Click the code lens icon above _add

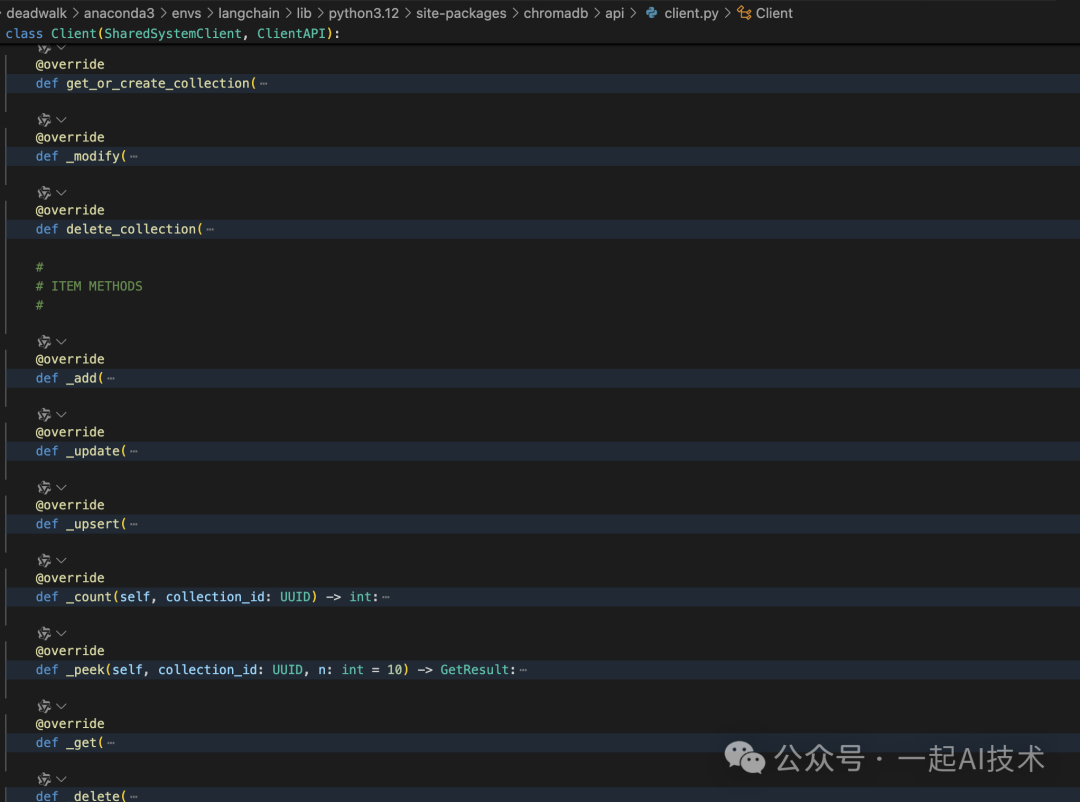(44, 342)
